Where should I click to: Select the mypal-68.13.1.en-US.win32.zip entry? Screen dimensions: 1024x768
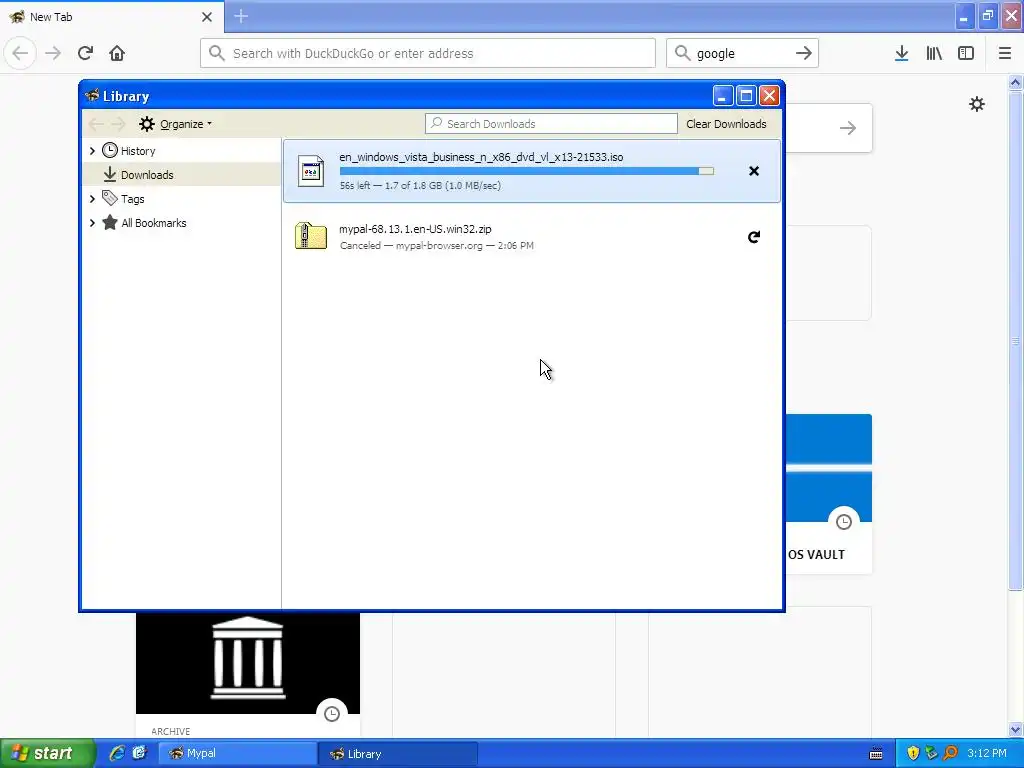point(532,236)
